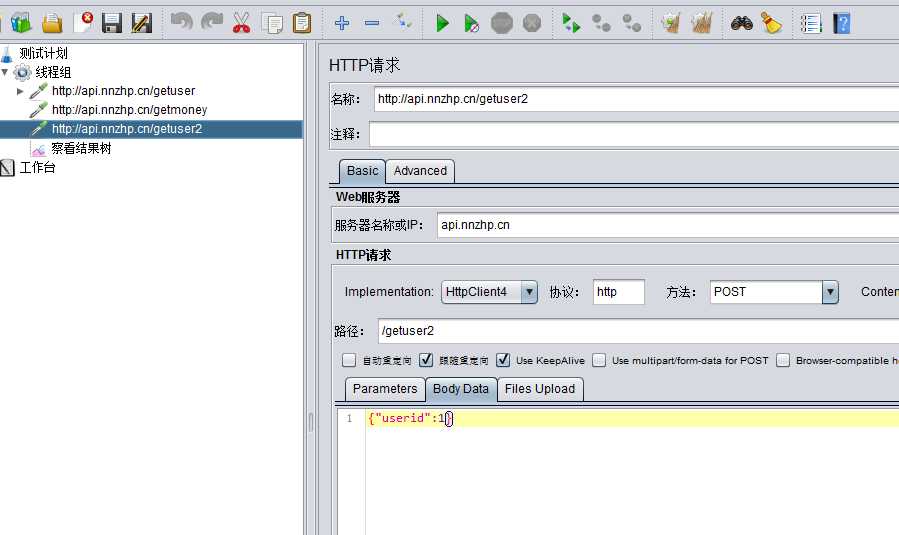899x535 pixels.
Task: Click Remote Stop All icon
Action: [x=601, y=23]
